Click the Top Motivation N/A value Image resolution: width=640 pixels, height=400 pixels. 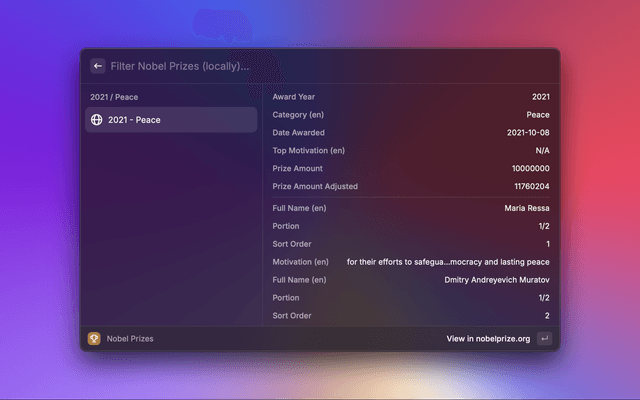pyautogui.click(x=542, y=151)
